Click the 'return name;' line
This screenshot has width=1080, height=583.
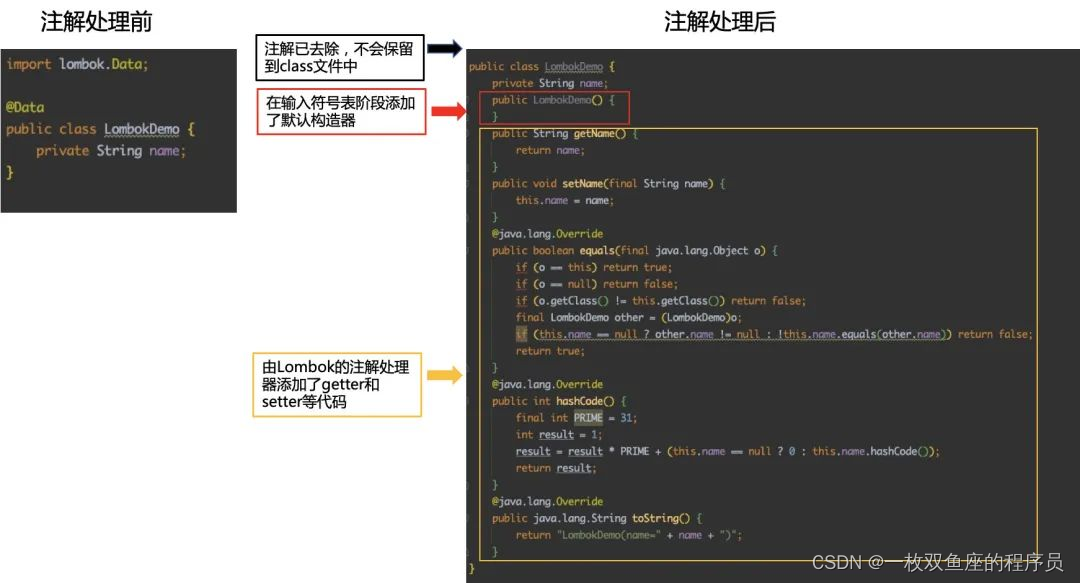550,150
